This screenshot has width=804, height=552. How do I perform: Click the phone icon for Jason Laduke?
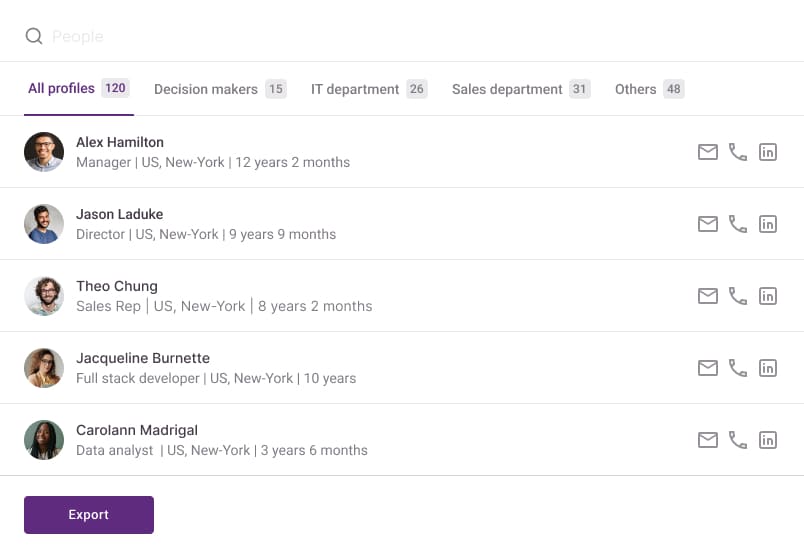click(x=738, y=224)
